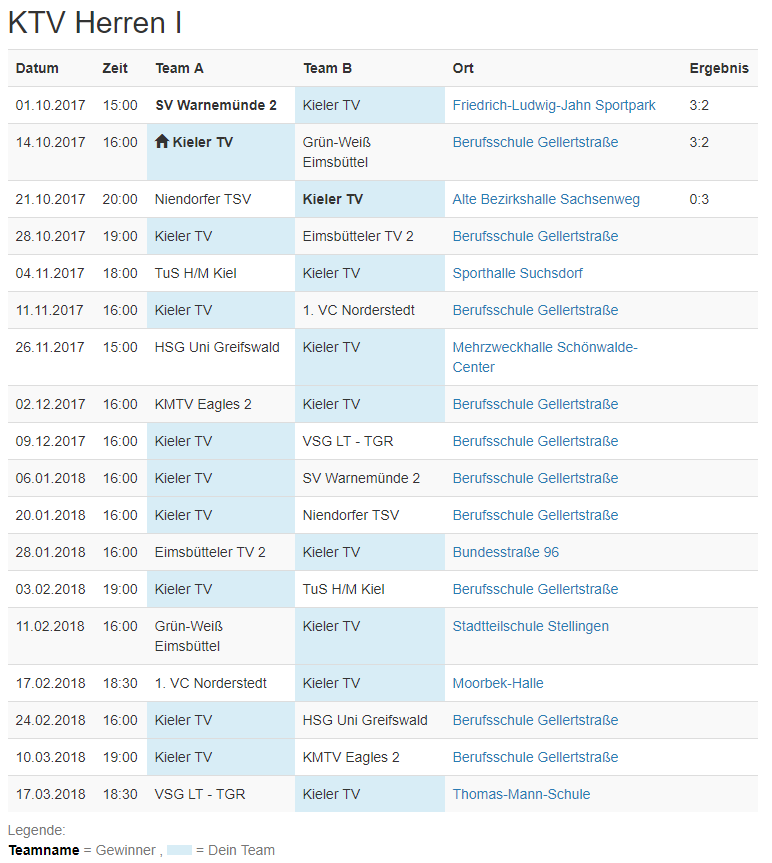Click the 0:3 result for Niendorfer TSV match
772x863 pixels.
[699, 199]
